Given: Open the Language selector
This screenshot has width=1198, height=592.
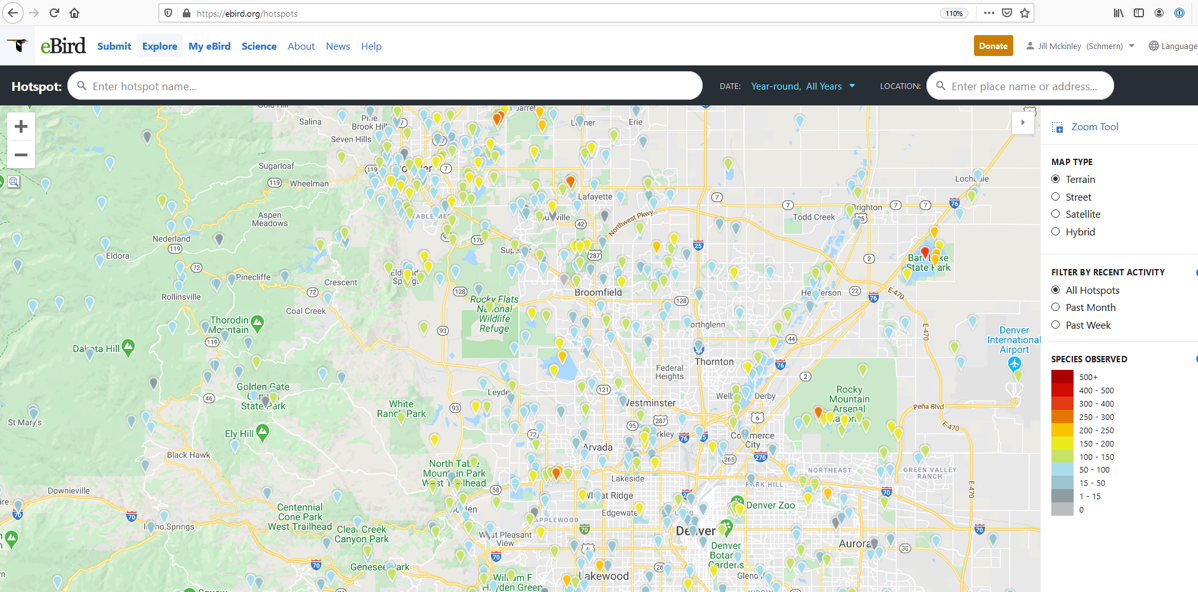Looking at the screenshot, I should click(x=1173, y=46).
